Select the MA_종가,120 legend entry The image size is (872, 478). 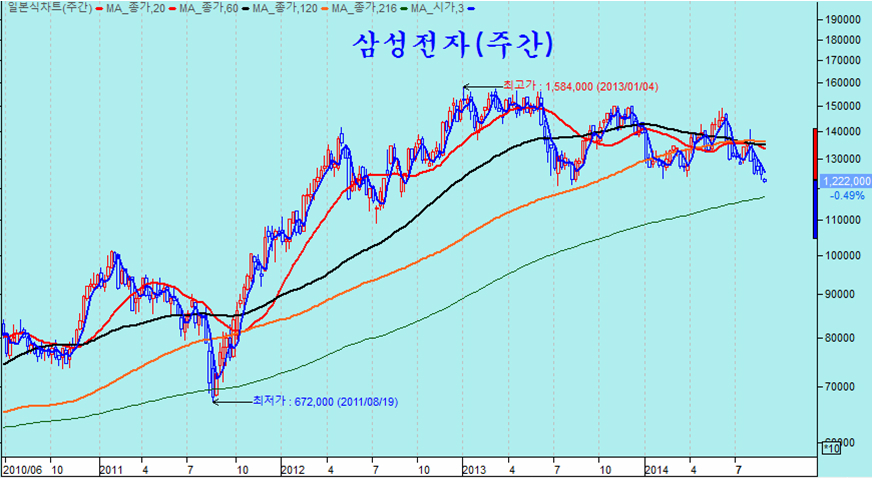pos(284,8)
